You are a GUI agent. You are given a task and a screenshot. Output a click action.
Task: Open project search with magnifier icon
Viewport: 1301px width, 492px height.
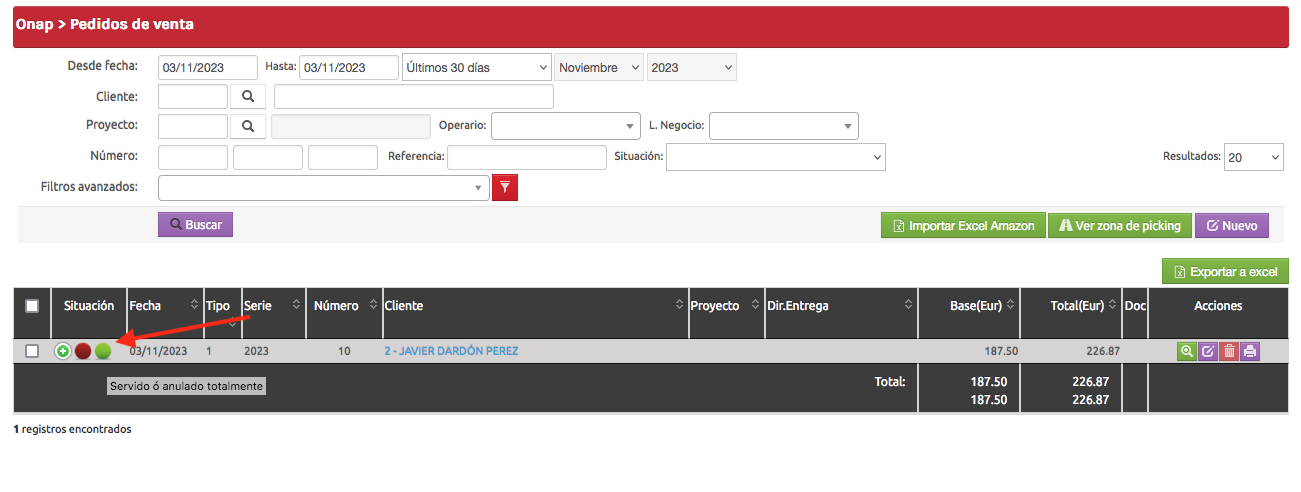(x=248, y=127)
